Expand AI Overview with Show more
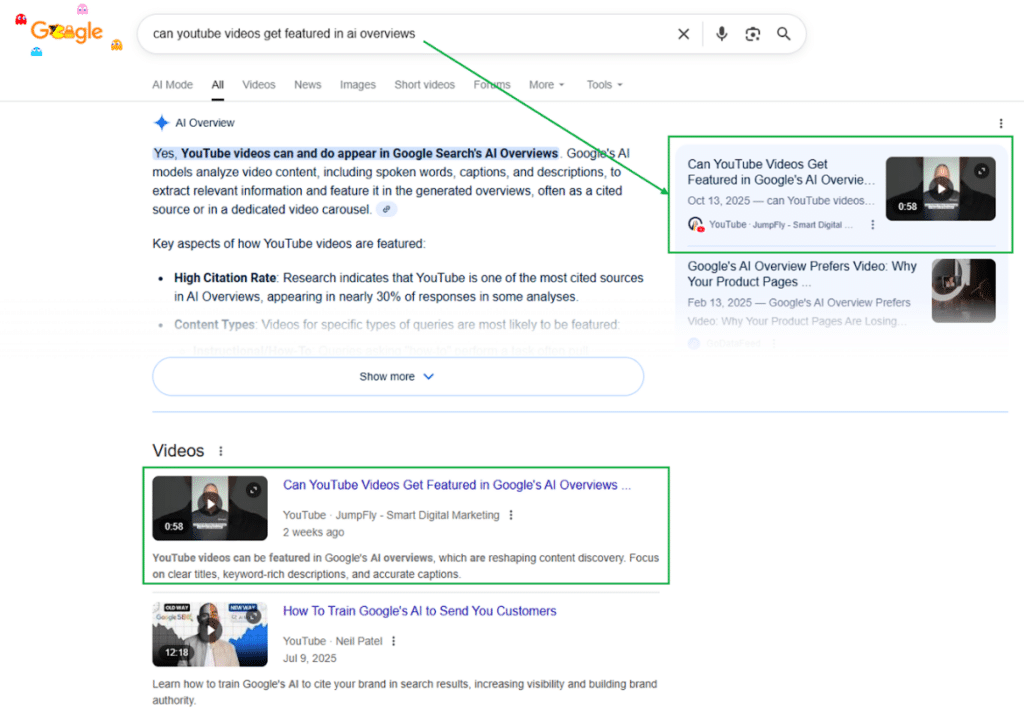The width and height of the screenshot is (1024, 710). pyautogui.click(x=397, y=377)
